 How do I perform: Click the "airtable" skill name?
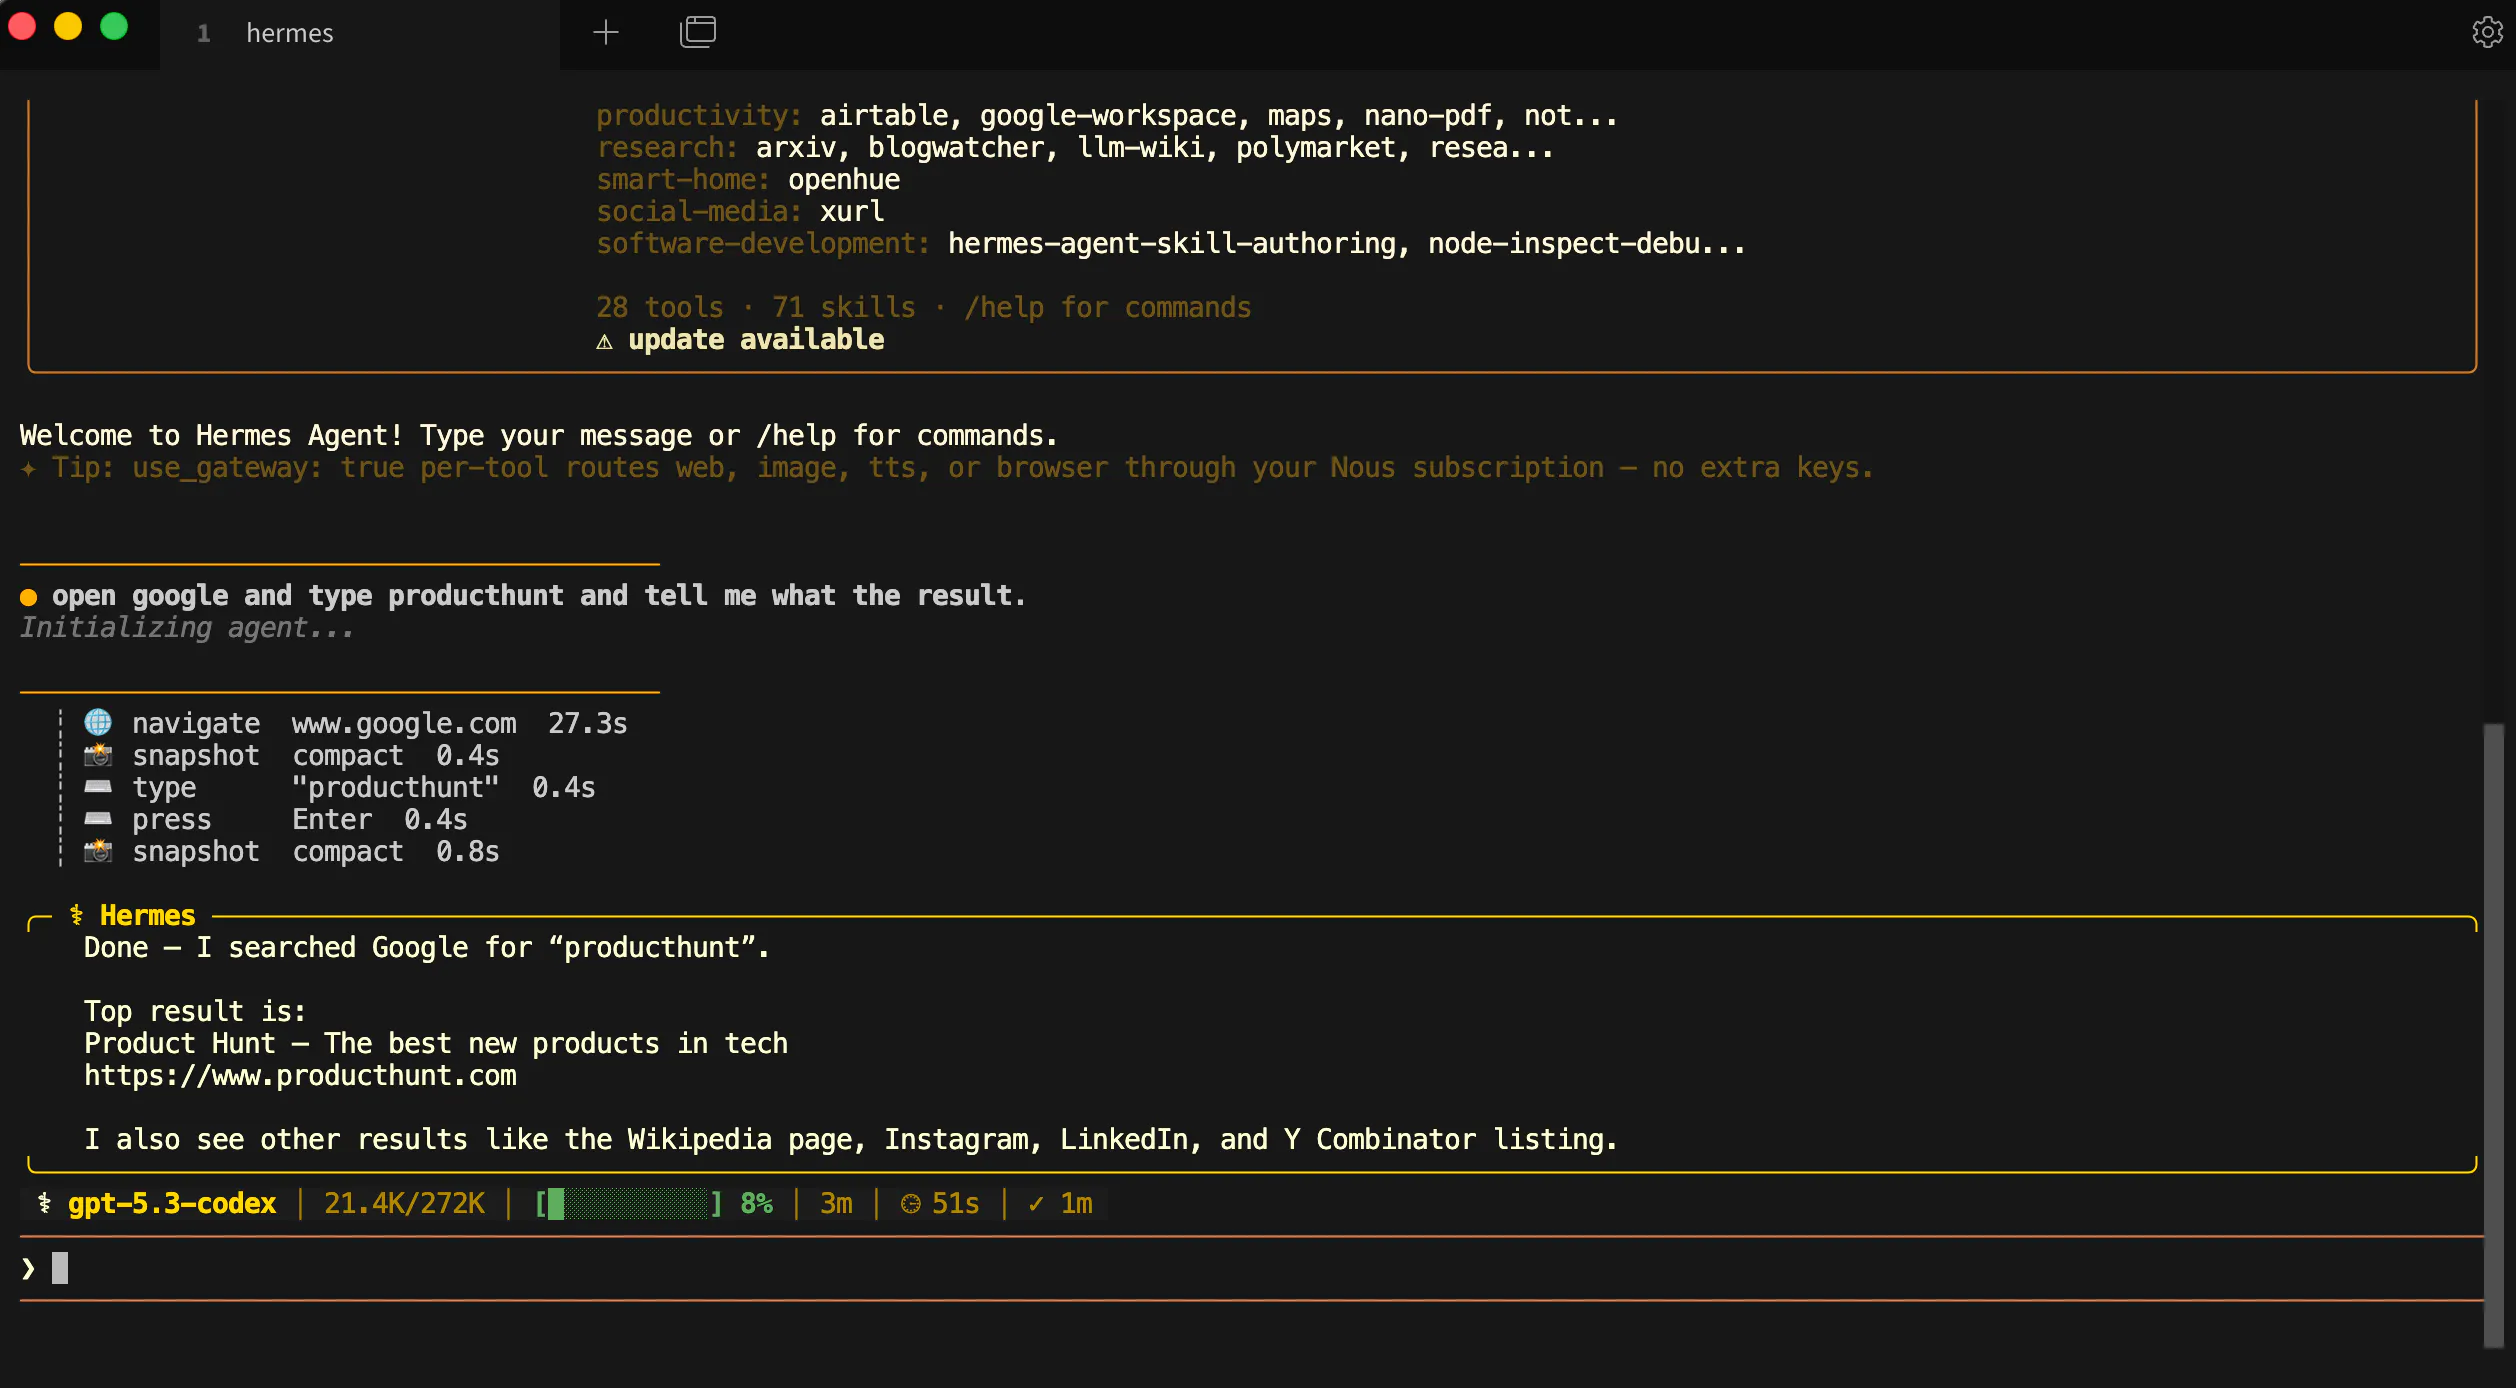pyautogui.click(x=884, y=115)
